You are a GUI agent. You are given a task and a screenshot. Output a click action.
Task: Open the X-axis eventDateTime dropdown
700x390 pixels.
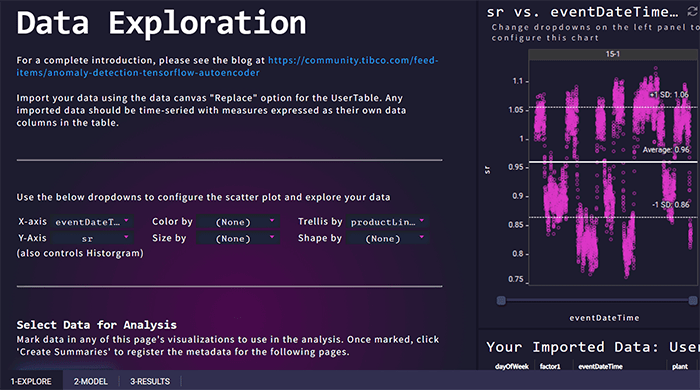92,222
